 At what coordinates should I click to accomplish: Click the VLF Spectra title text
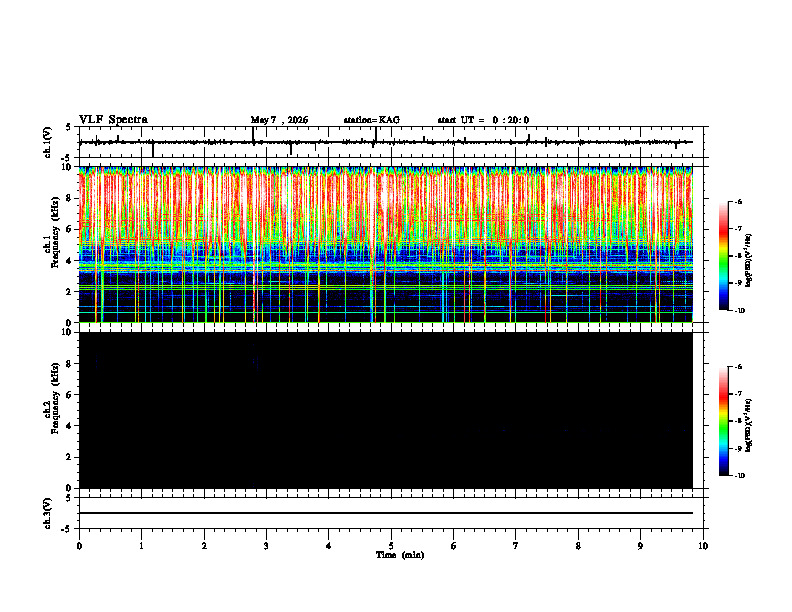[x=113, y=120]
